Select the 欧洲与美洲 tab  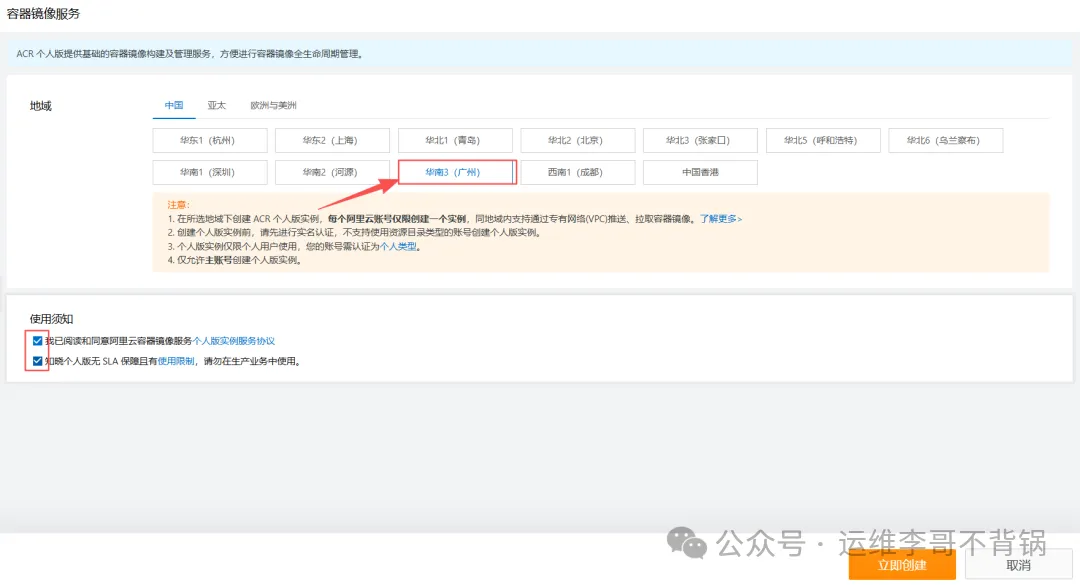(x=273, y=105)
